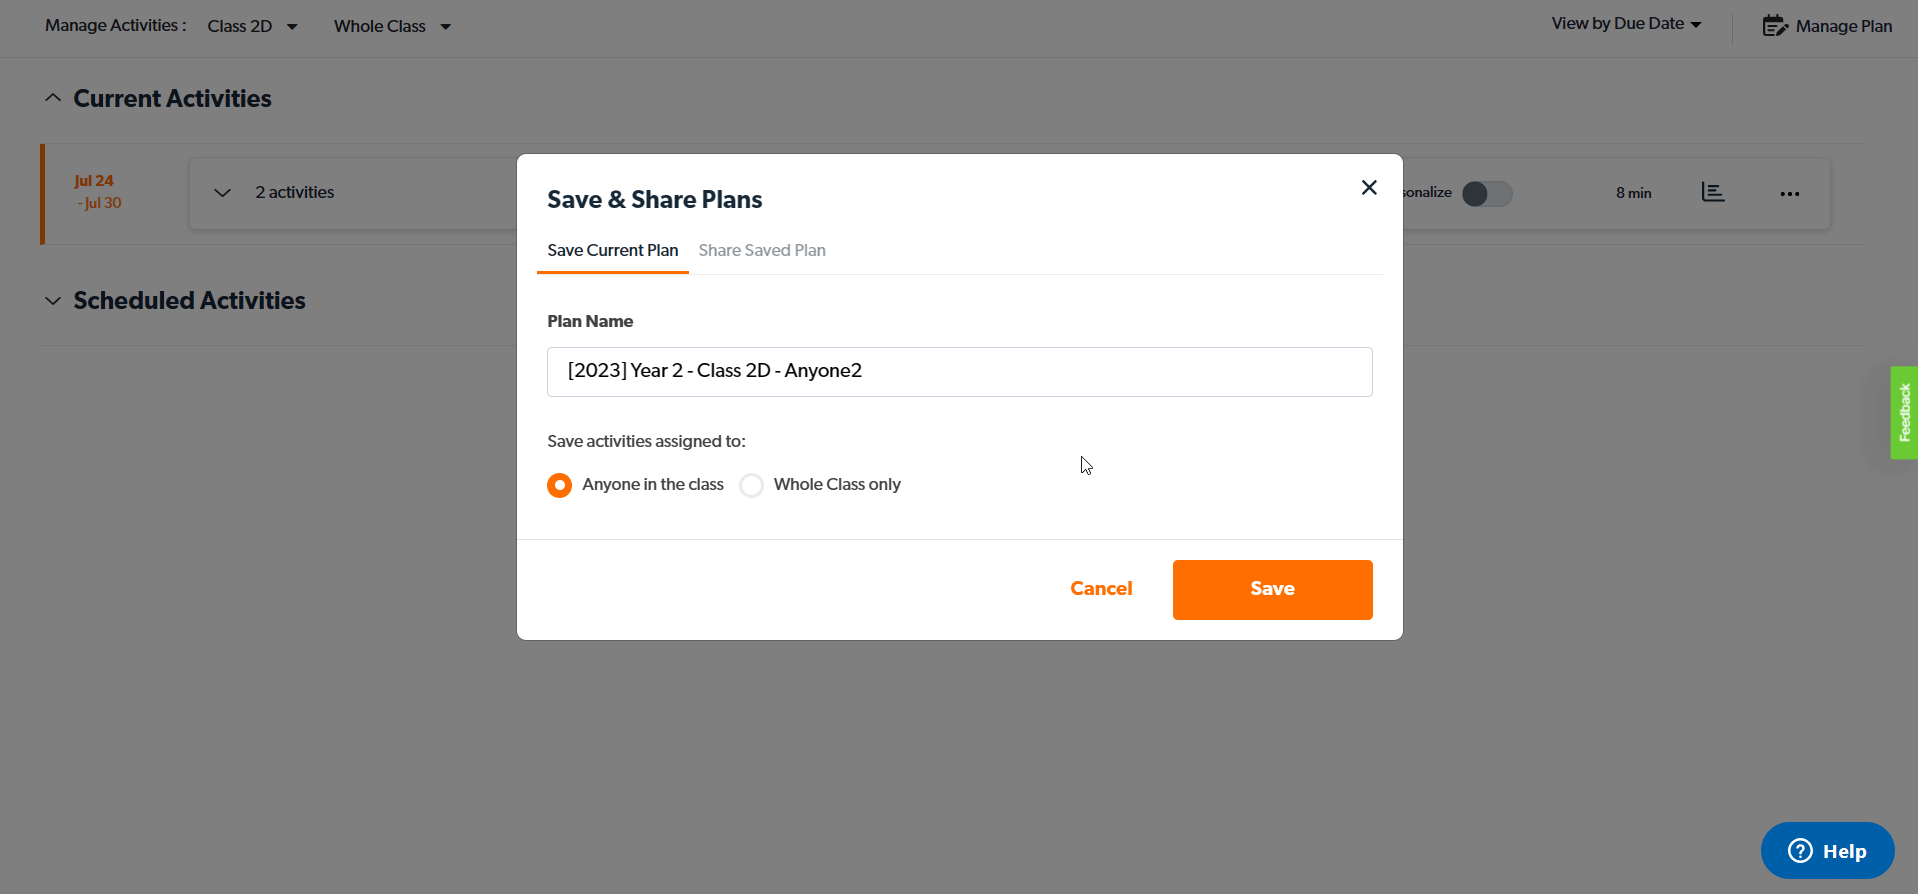Open the Feedback side panel
Image resolution: width=1918 pixels, height=894 pixels.
click(1903, 413)
